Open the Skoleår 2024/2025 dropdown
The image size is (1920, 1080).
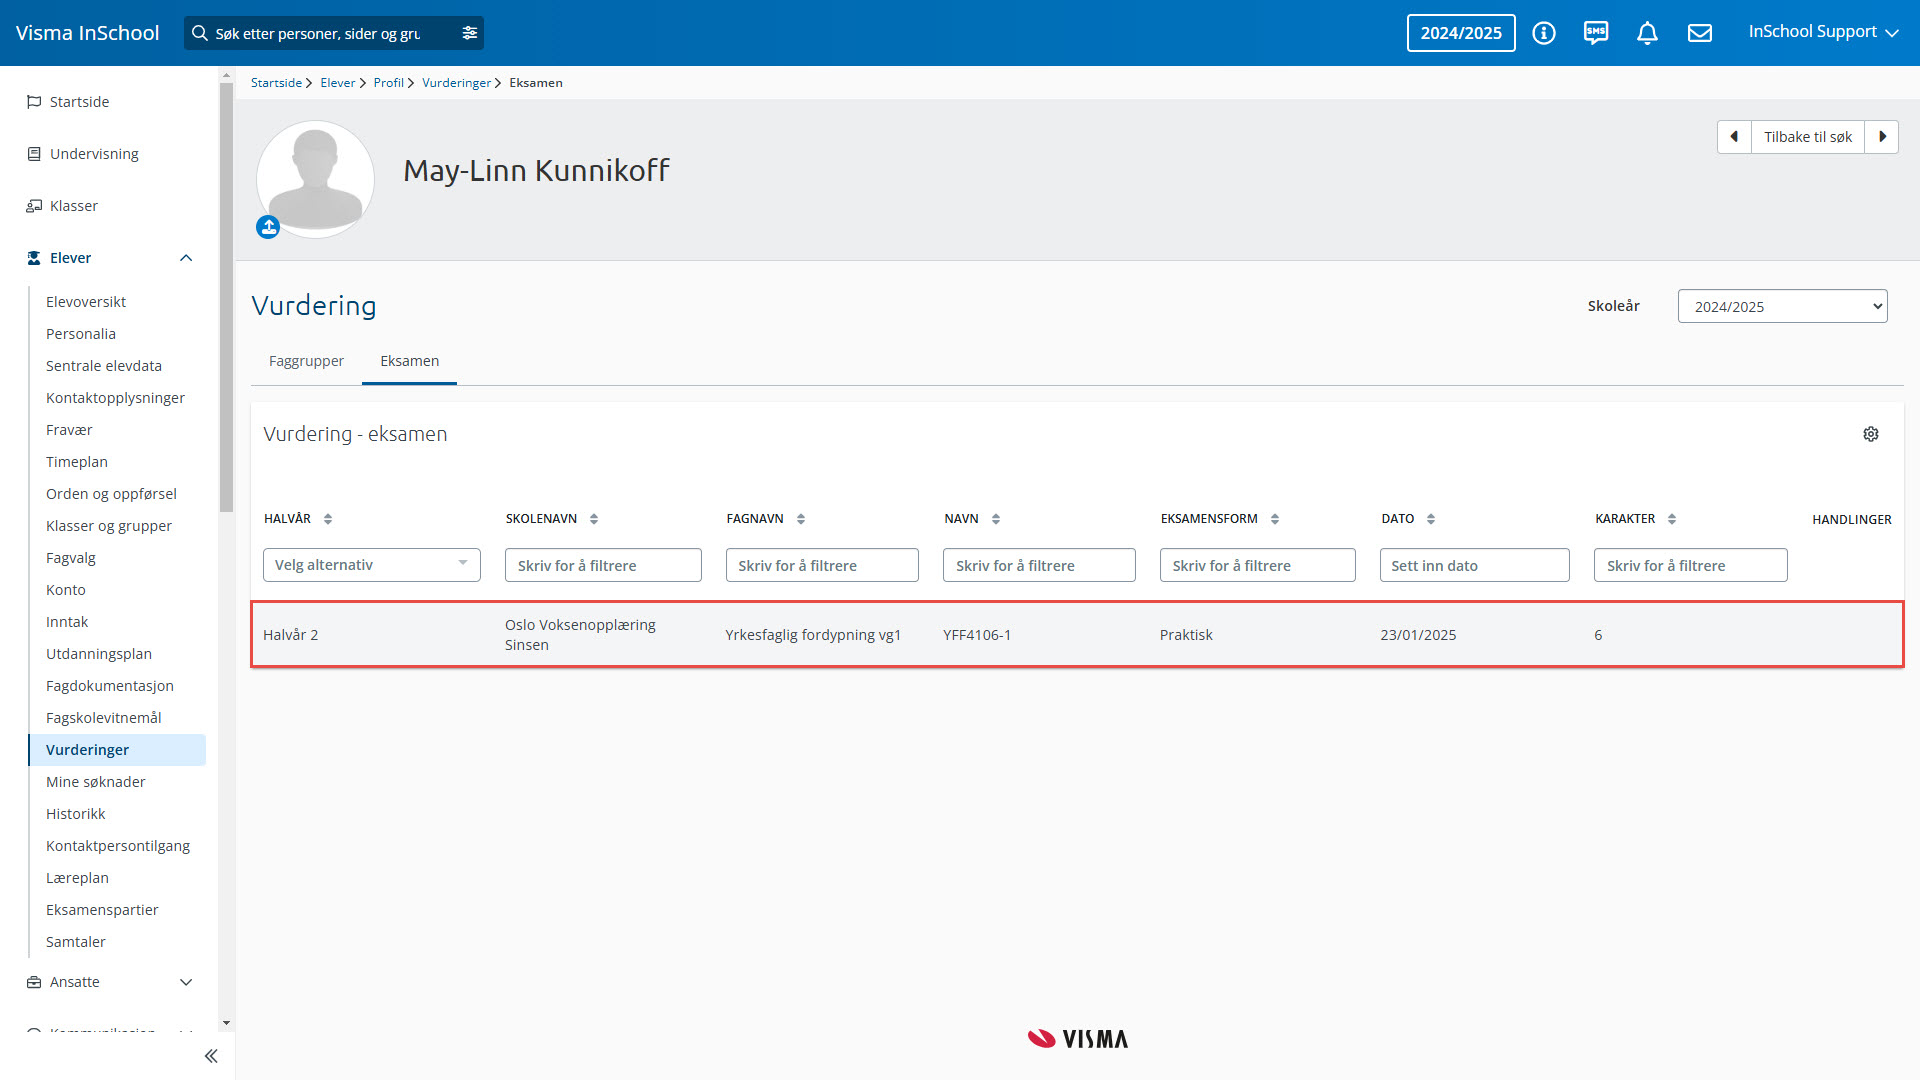(x=1782, y=306)
